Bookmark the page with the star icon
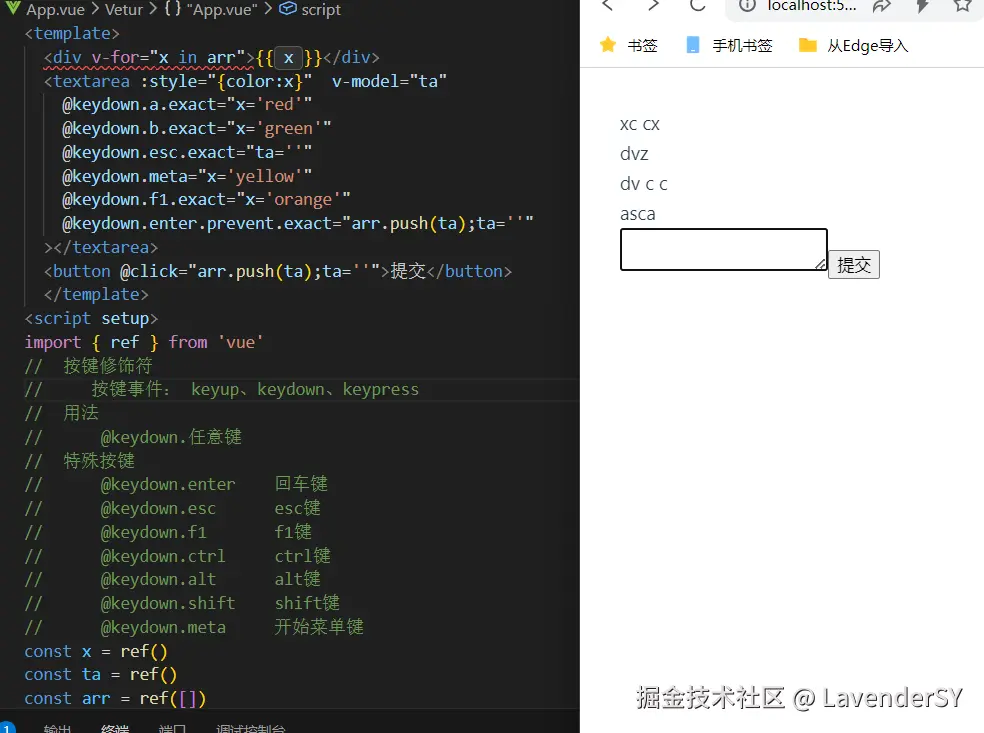Screen dimensions: 984x733 point(962,6)
